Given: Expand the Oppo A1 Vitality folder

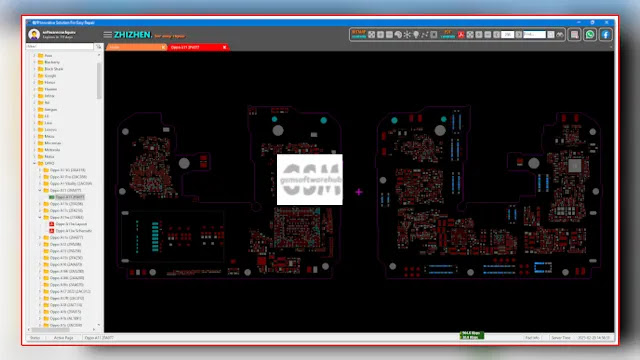Looking at the screenshot, I should click(x=40, y=183).
